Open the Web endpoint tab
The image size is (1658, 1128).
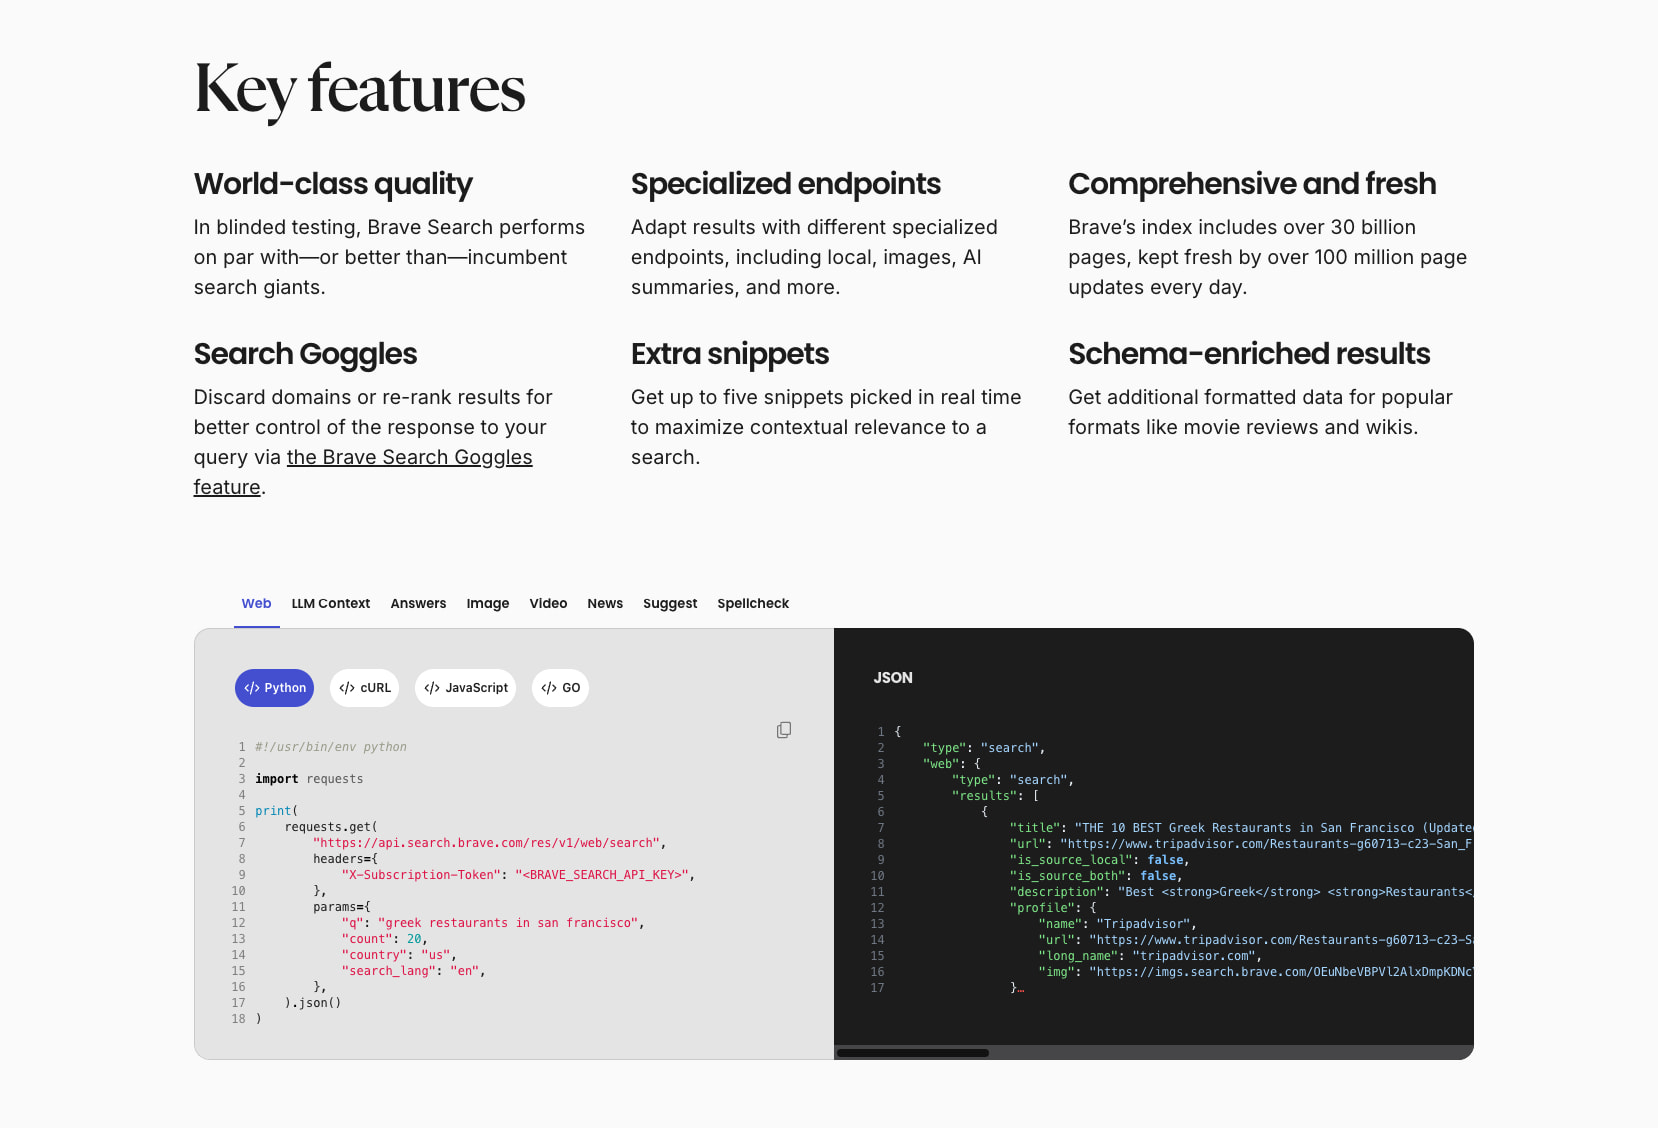[x=257, y=603]
